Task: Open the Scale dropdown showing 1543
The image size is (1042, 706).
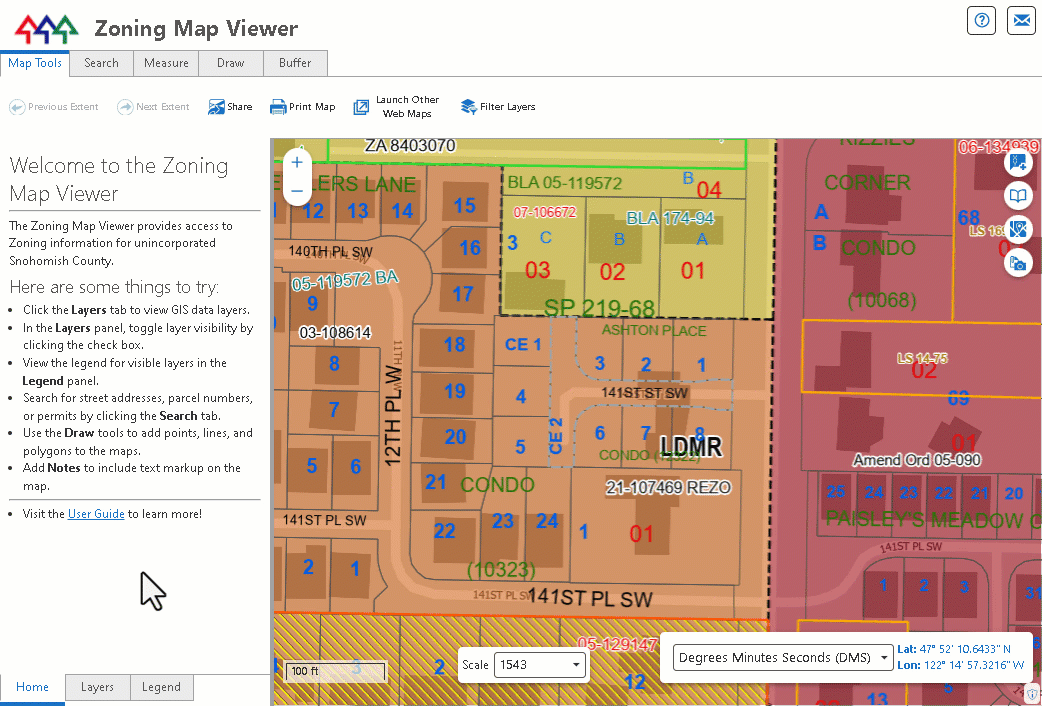Action: point(540,665)
